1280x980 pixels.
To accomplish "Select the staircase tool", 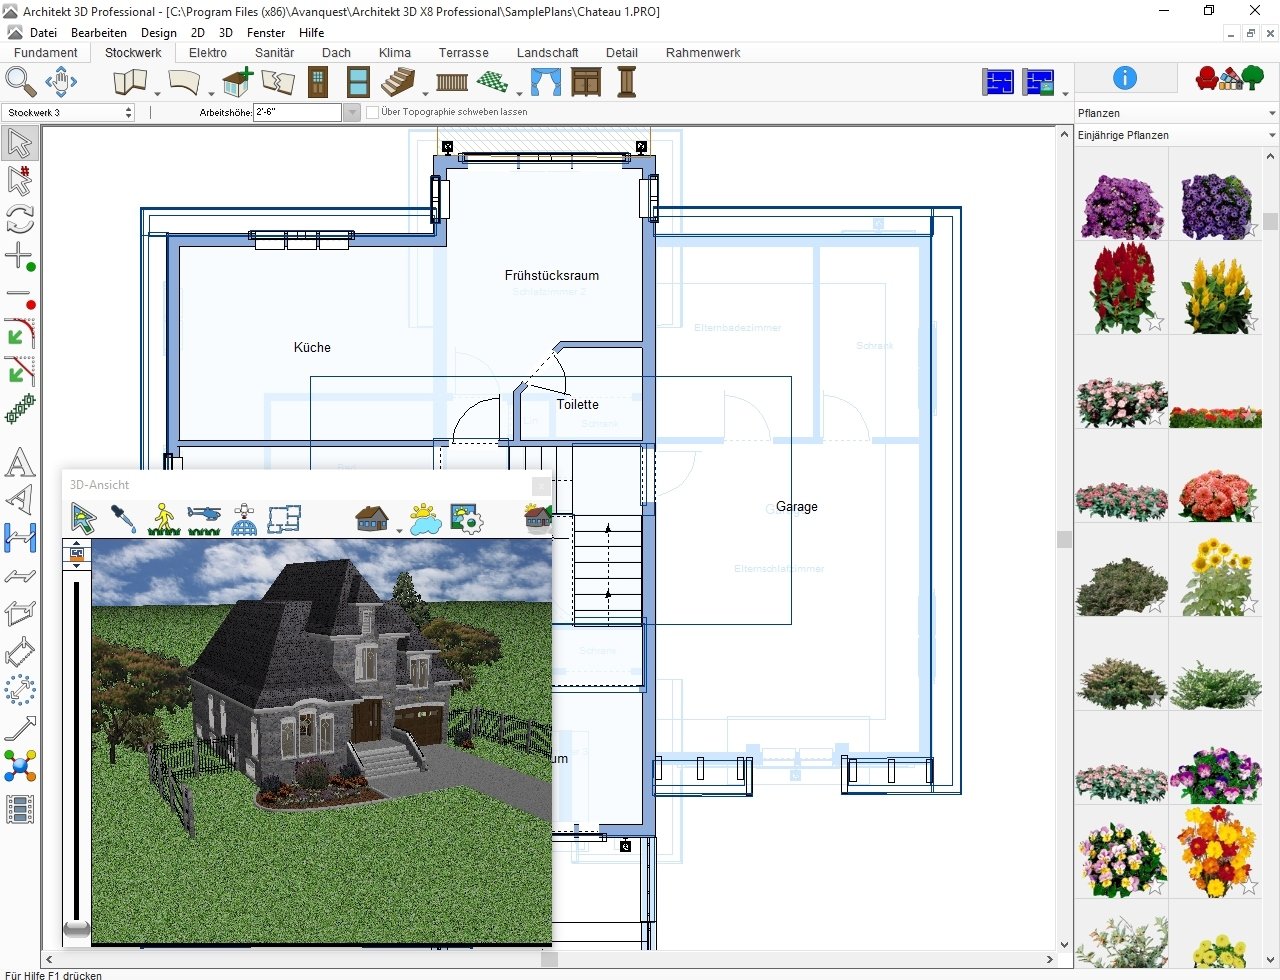I will (400, 82).
